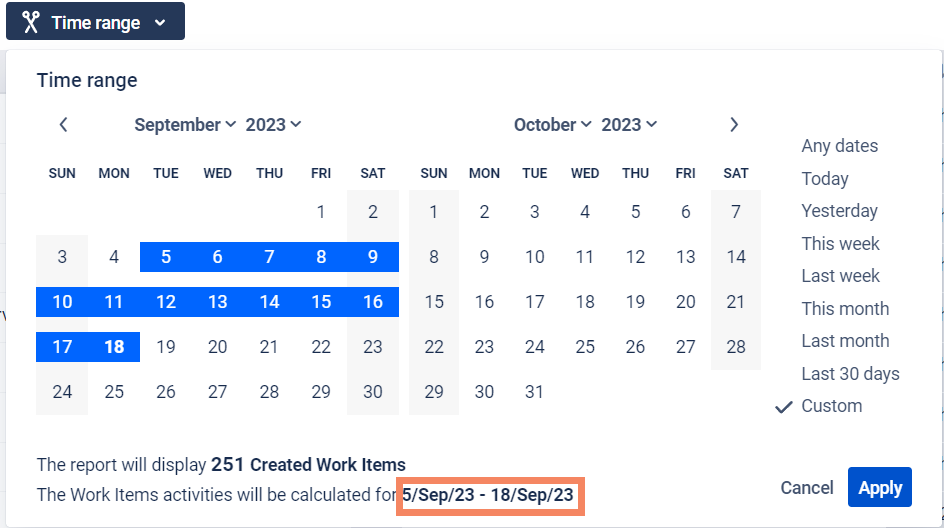Choose the Last week preset

coord(840,276)
